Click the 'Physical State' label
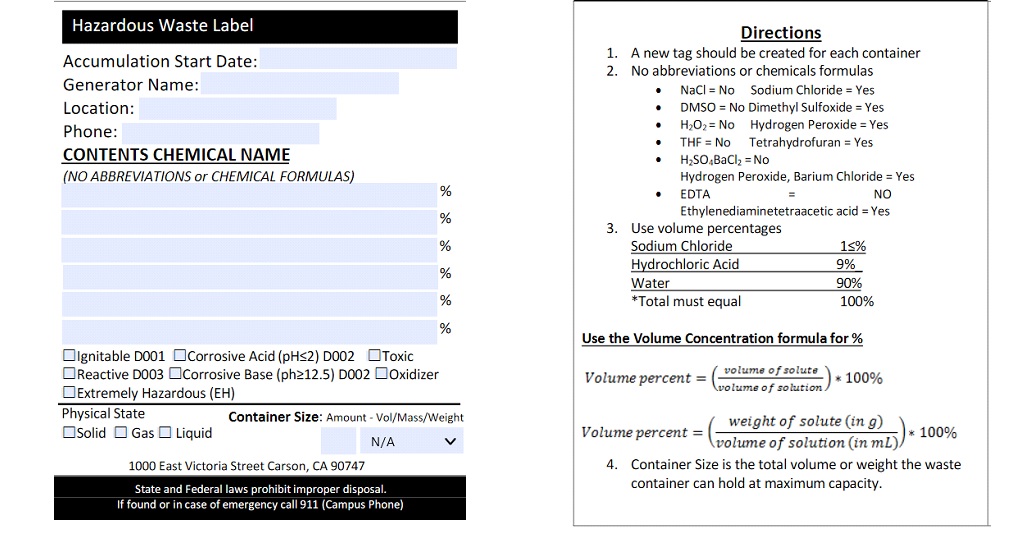 103,413
